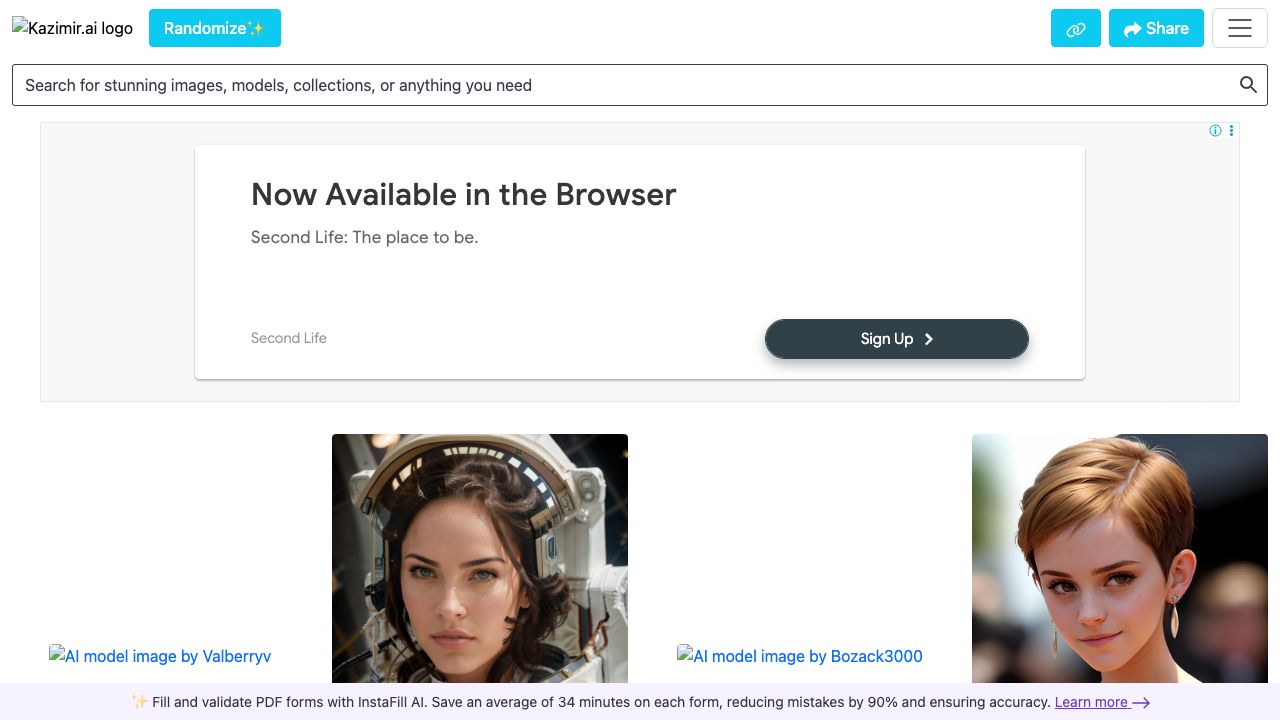Open the ad options three-dot menu
The image size is (1280, 720).
coord(1231,131)
